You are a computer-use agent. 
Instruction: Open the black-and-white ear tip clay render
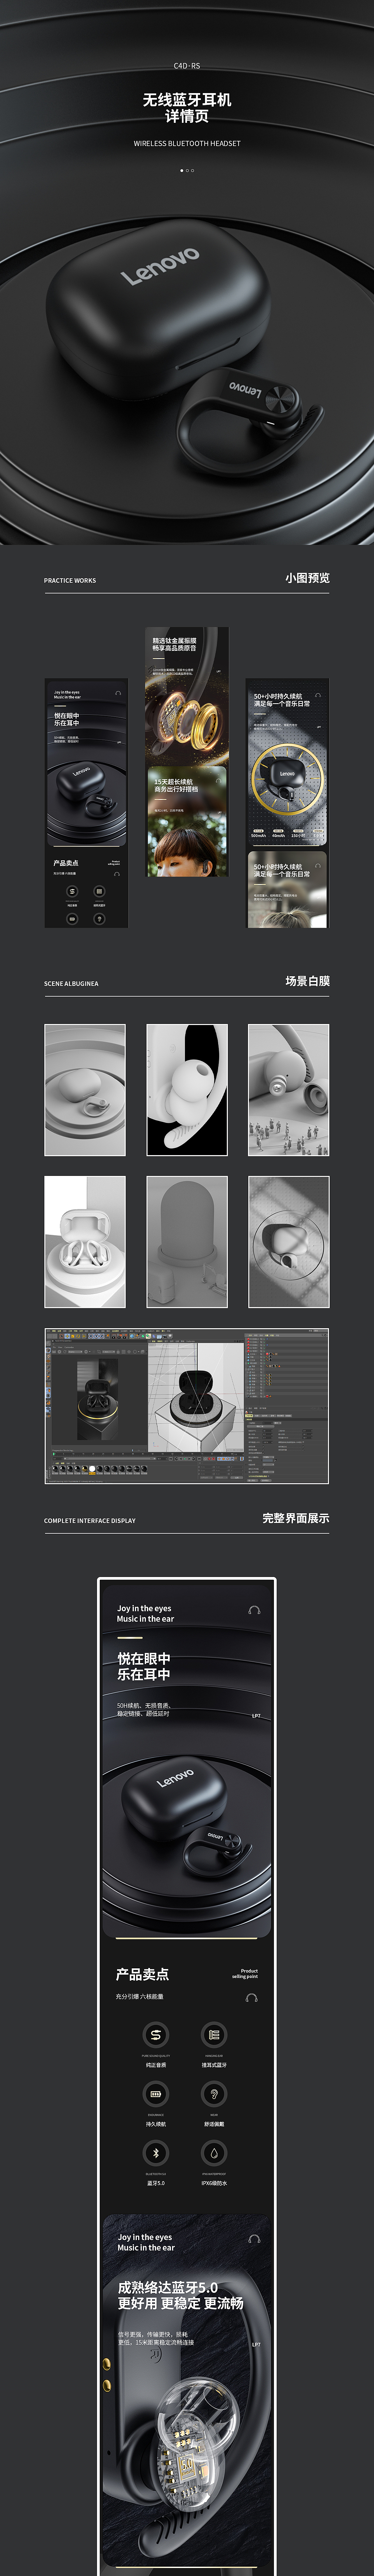click(x=187, y=1090)
